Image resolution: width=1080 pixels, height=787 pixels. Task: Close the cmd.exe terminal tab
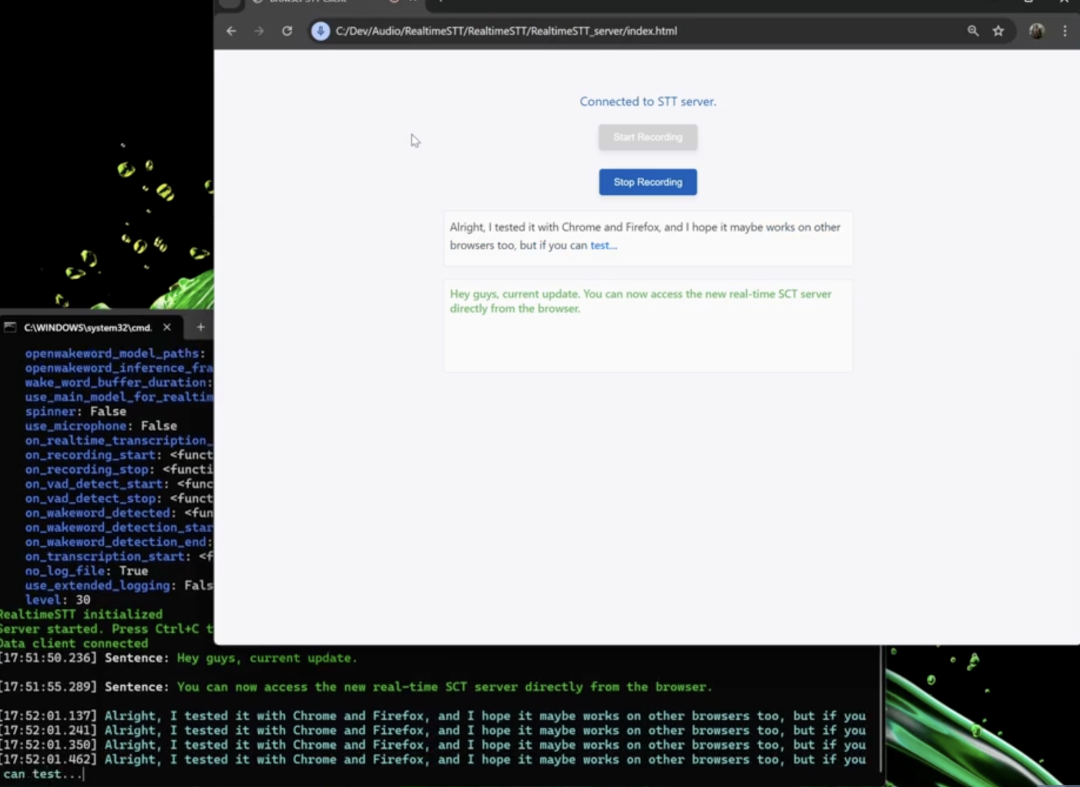tap(167, 327)
